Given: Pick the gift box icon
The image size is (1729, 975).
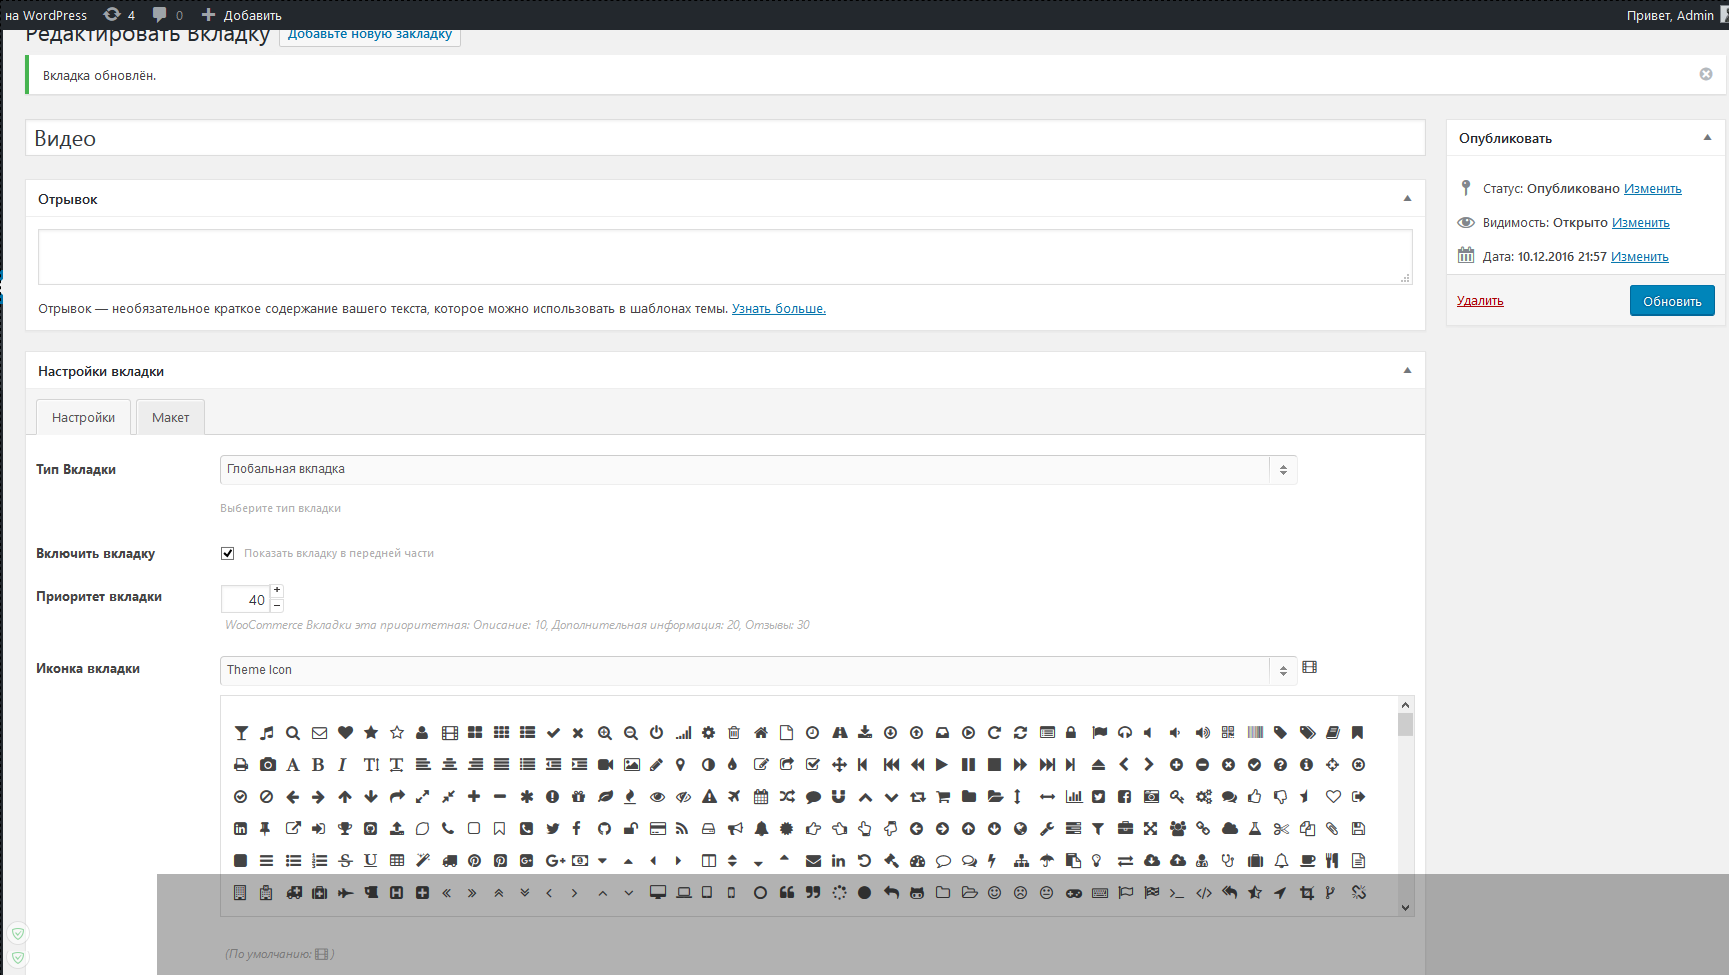Looking at the screenshot, I should coord(578,797).
